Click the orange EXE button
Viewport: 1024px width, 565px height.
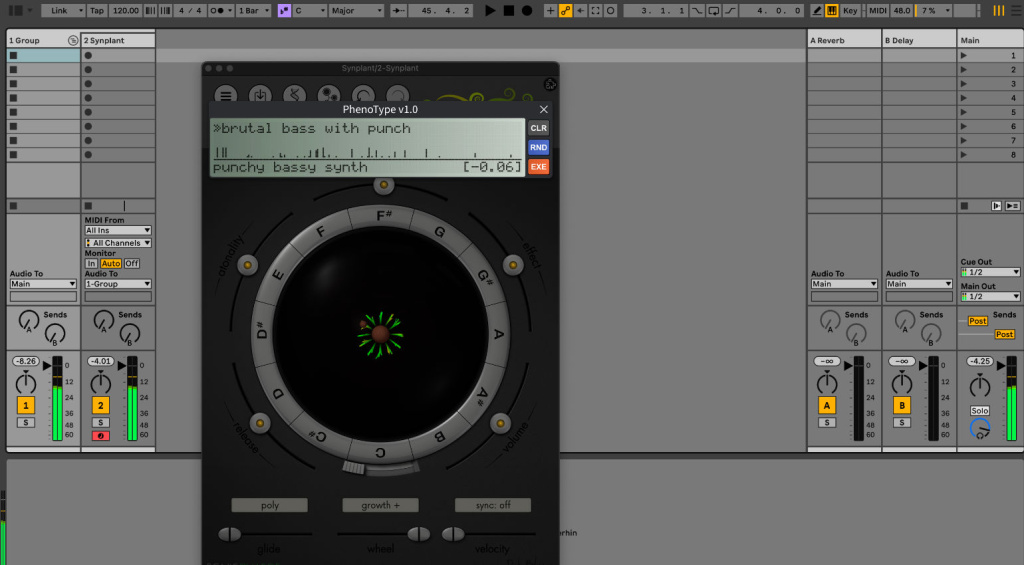point(539,167)
